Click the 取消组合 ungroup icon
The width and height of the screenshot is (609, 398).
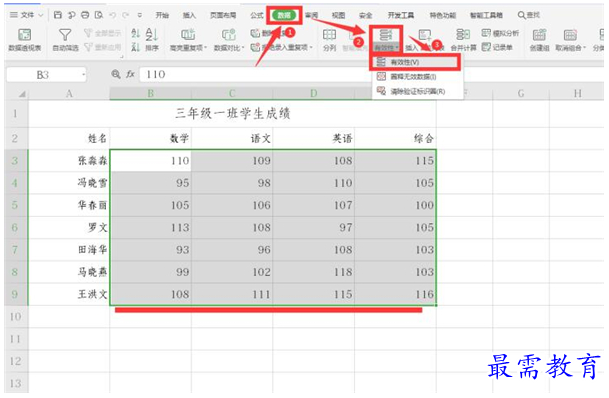point(570,35)
